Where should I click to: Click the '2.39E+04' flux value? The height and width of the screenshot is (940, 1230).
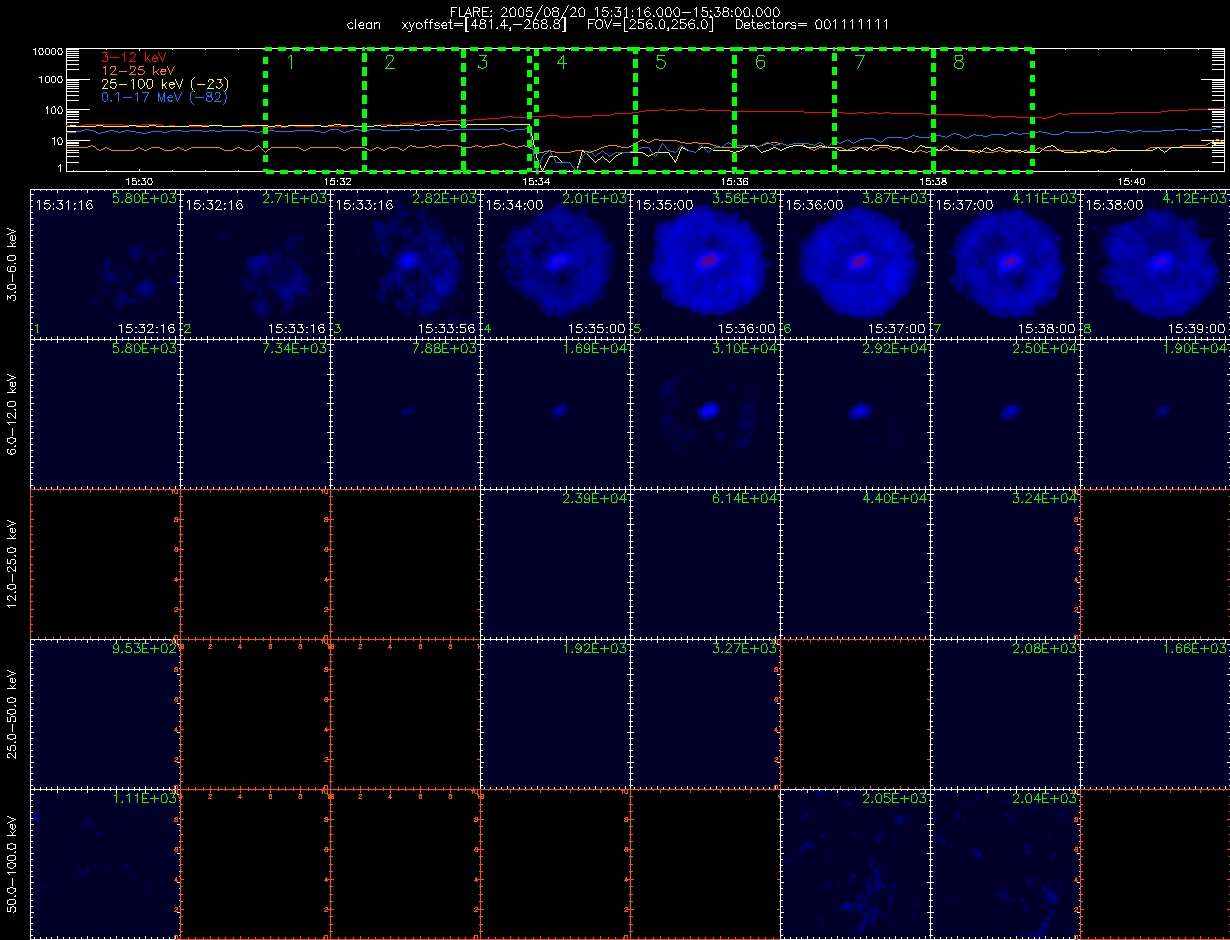[595, 499]
